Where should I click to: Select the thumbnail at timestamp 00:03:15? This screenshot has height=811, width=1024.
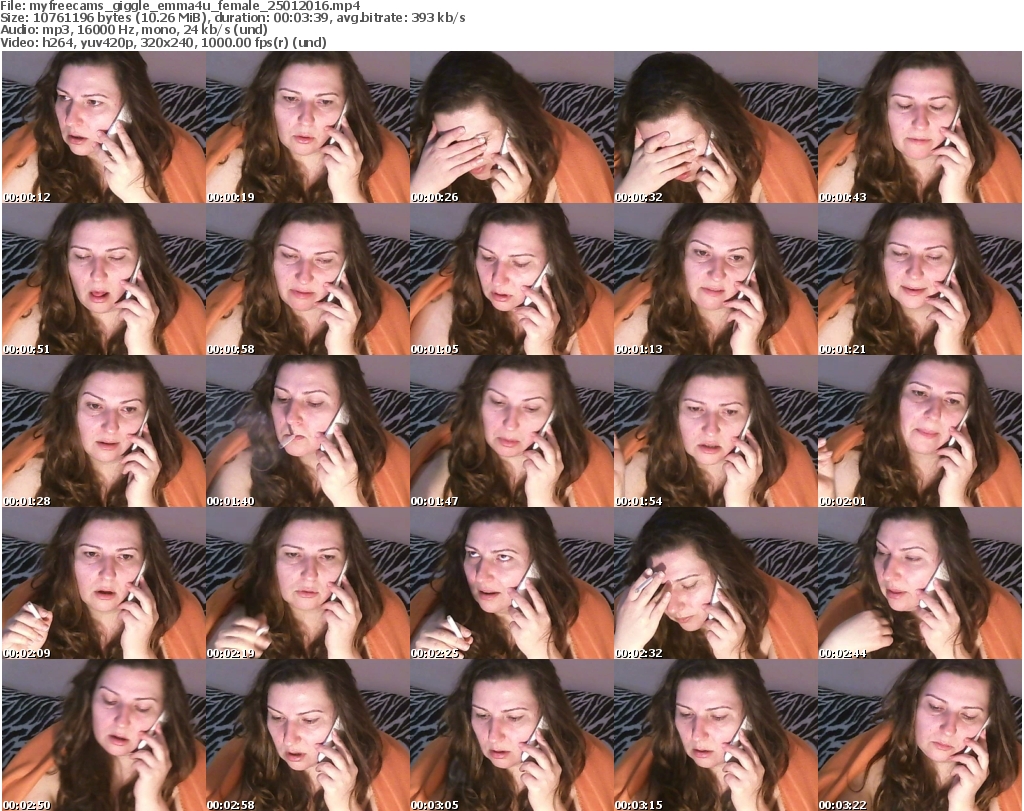tap(715, 735)
